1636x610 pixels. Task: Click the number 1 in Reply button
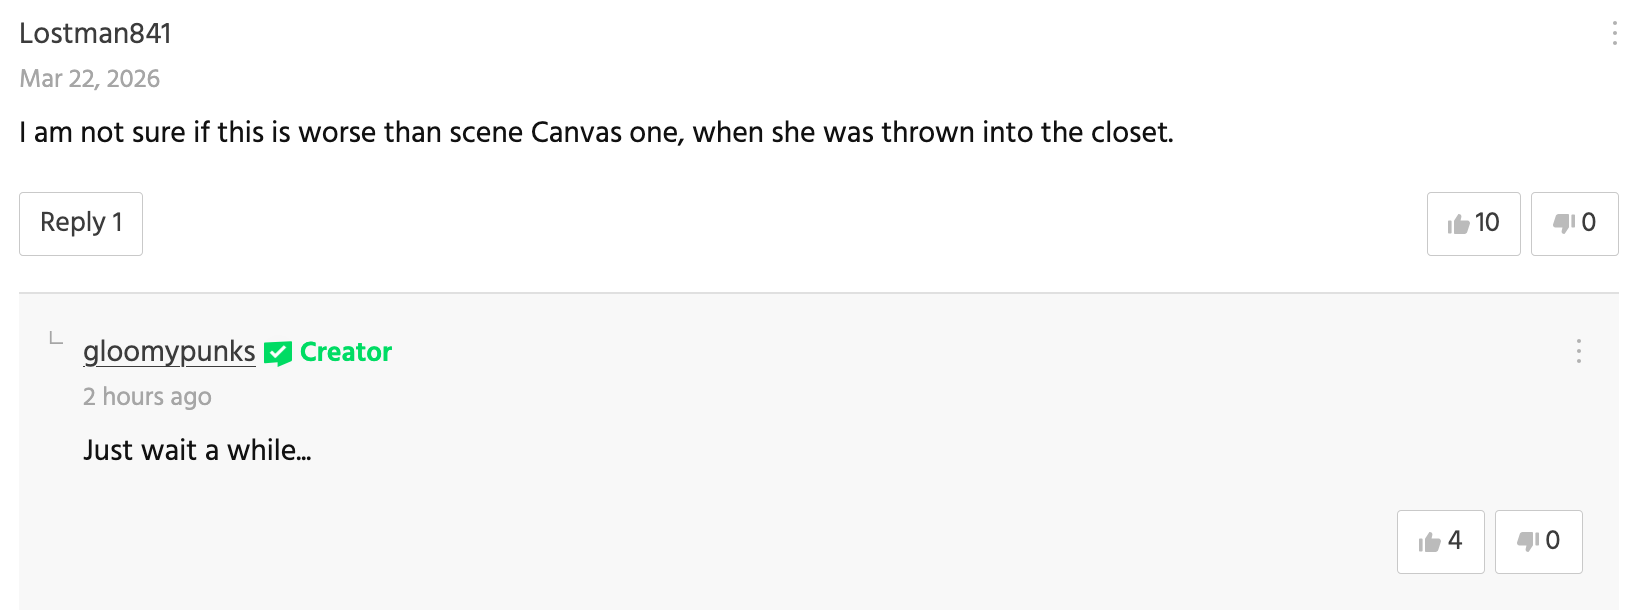coord(117,223)
